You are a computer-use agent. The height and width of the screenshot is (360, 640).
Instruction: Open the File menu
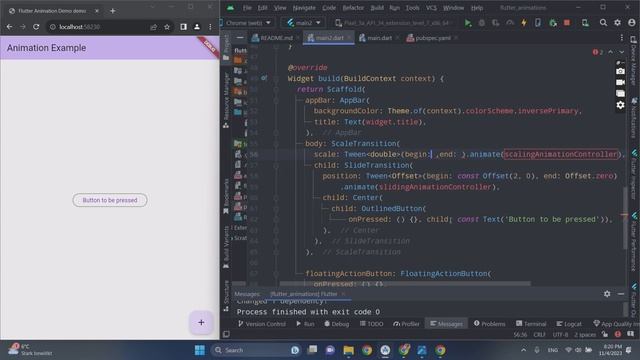(x=247, y=8)
